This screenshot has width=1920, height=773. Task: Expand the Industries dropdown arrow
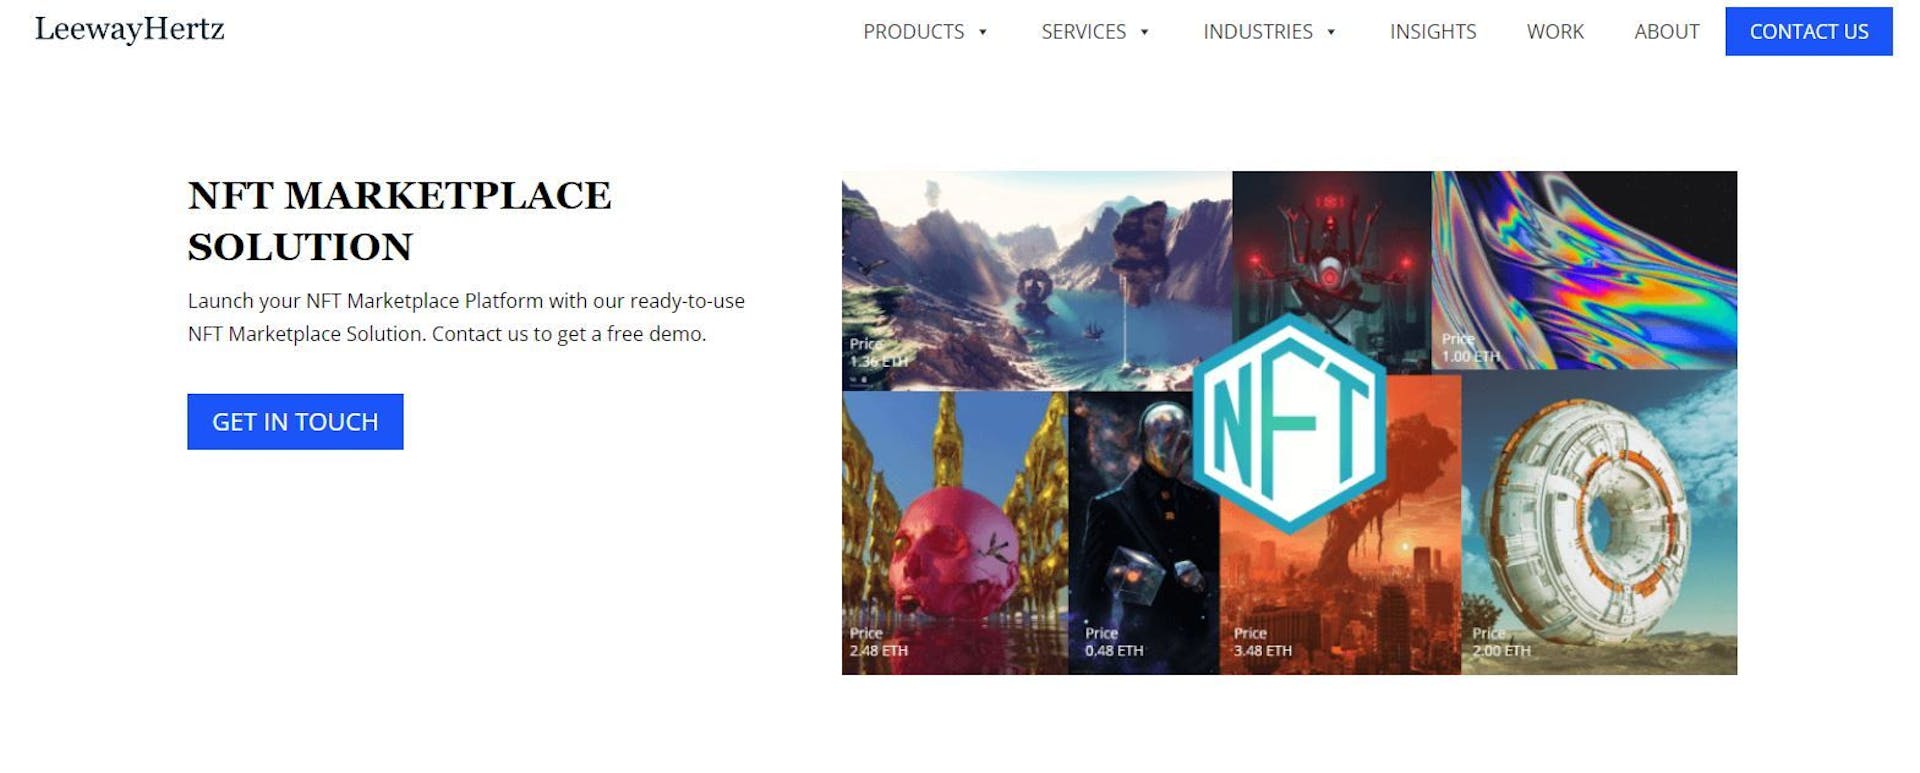tap(1331, 32)
